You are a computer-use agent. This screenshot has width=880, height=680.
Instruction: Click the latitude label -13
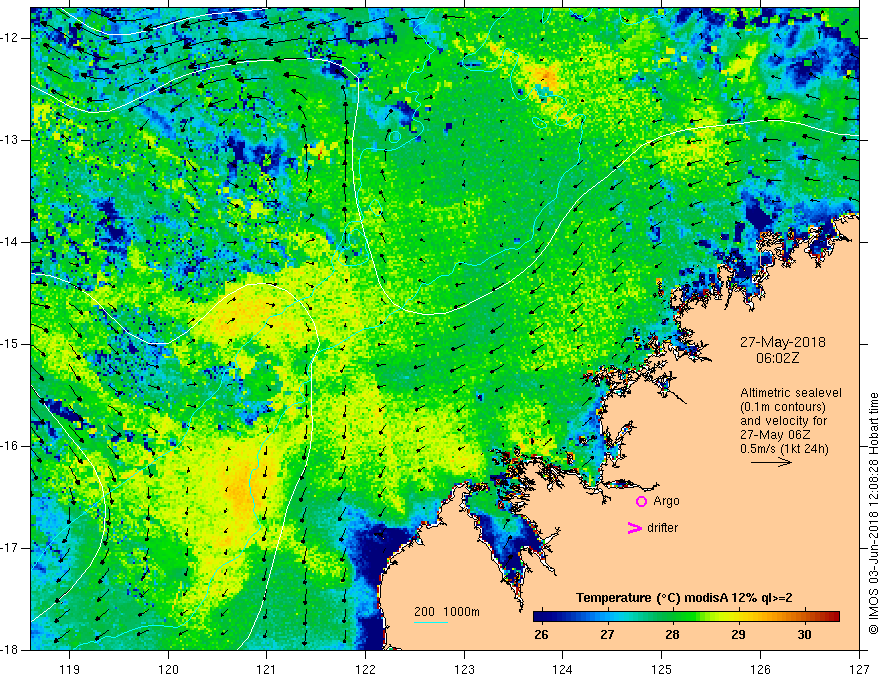[11, 140]
